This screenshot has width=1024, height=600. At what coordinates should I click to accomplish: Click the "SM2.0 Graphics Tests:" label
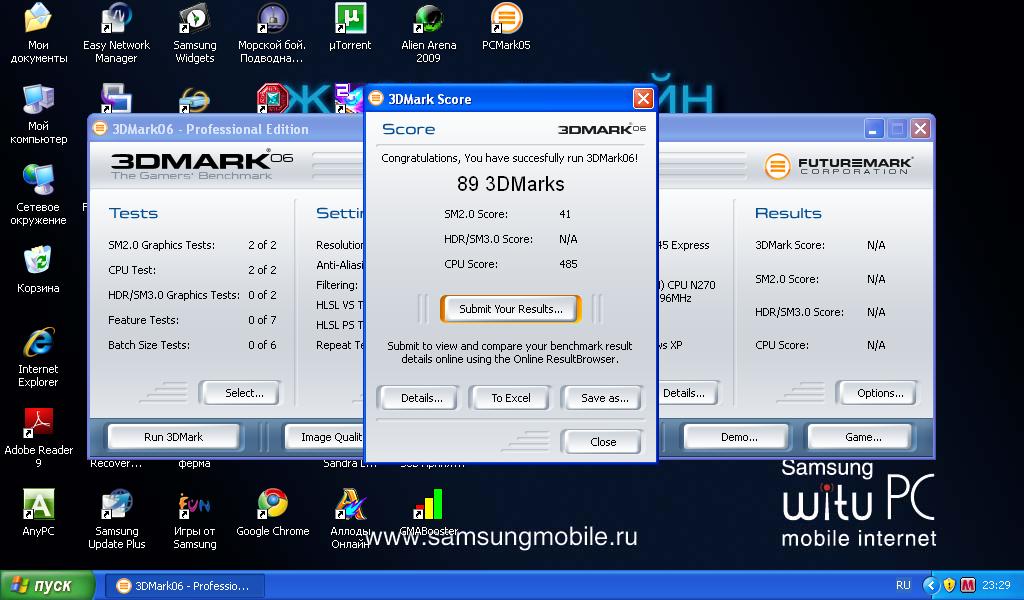pyautogui.click(x=161, y=245)
